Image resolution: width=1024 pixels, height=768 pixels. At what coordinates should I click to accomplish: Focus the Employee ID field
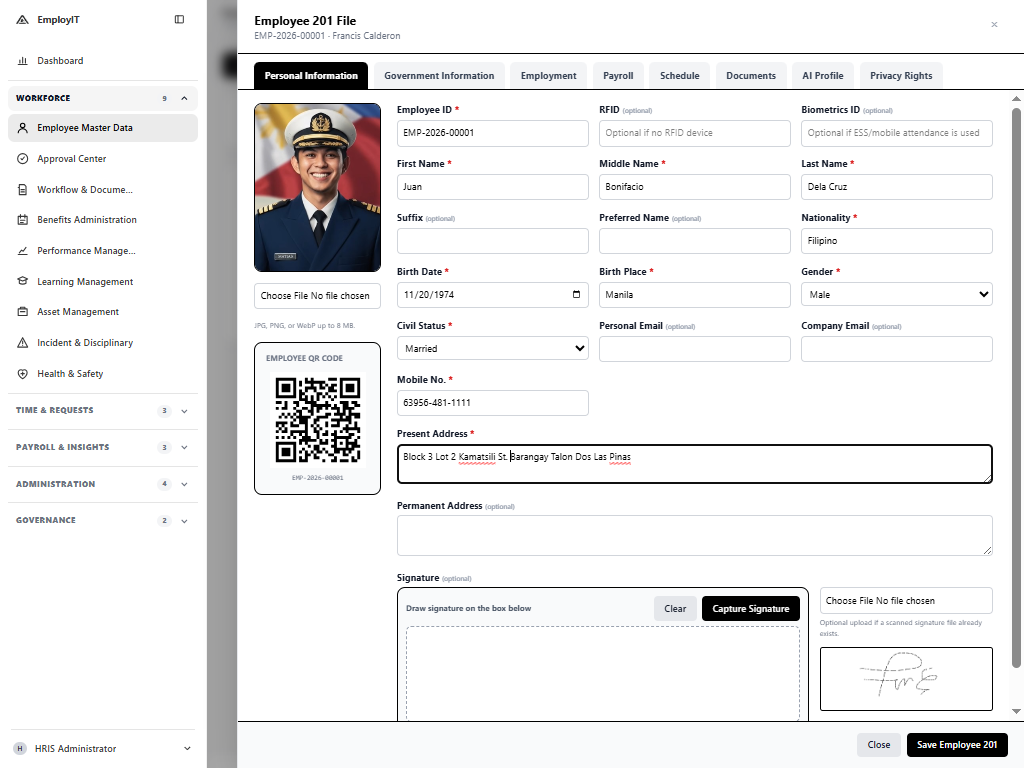point(492,133)
